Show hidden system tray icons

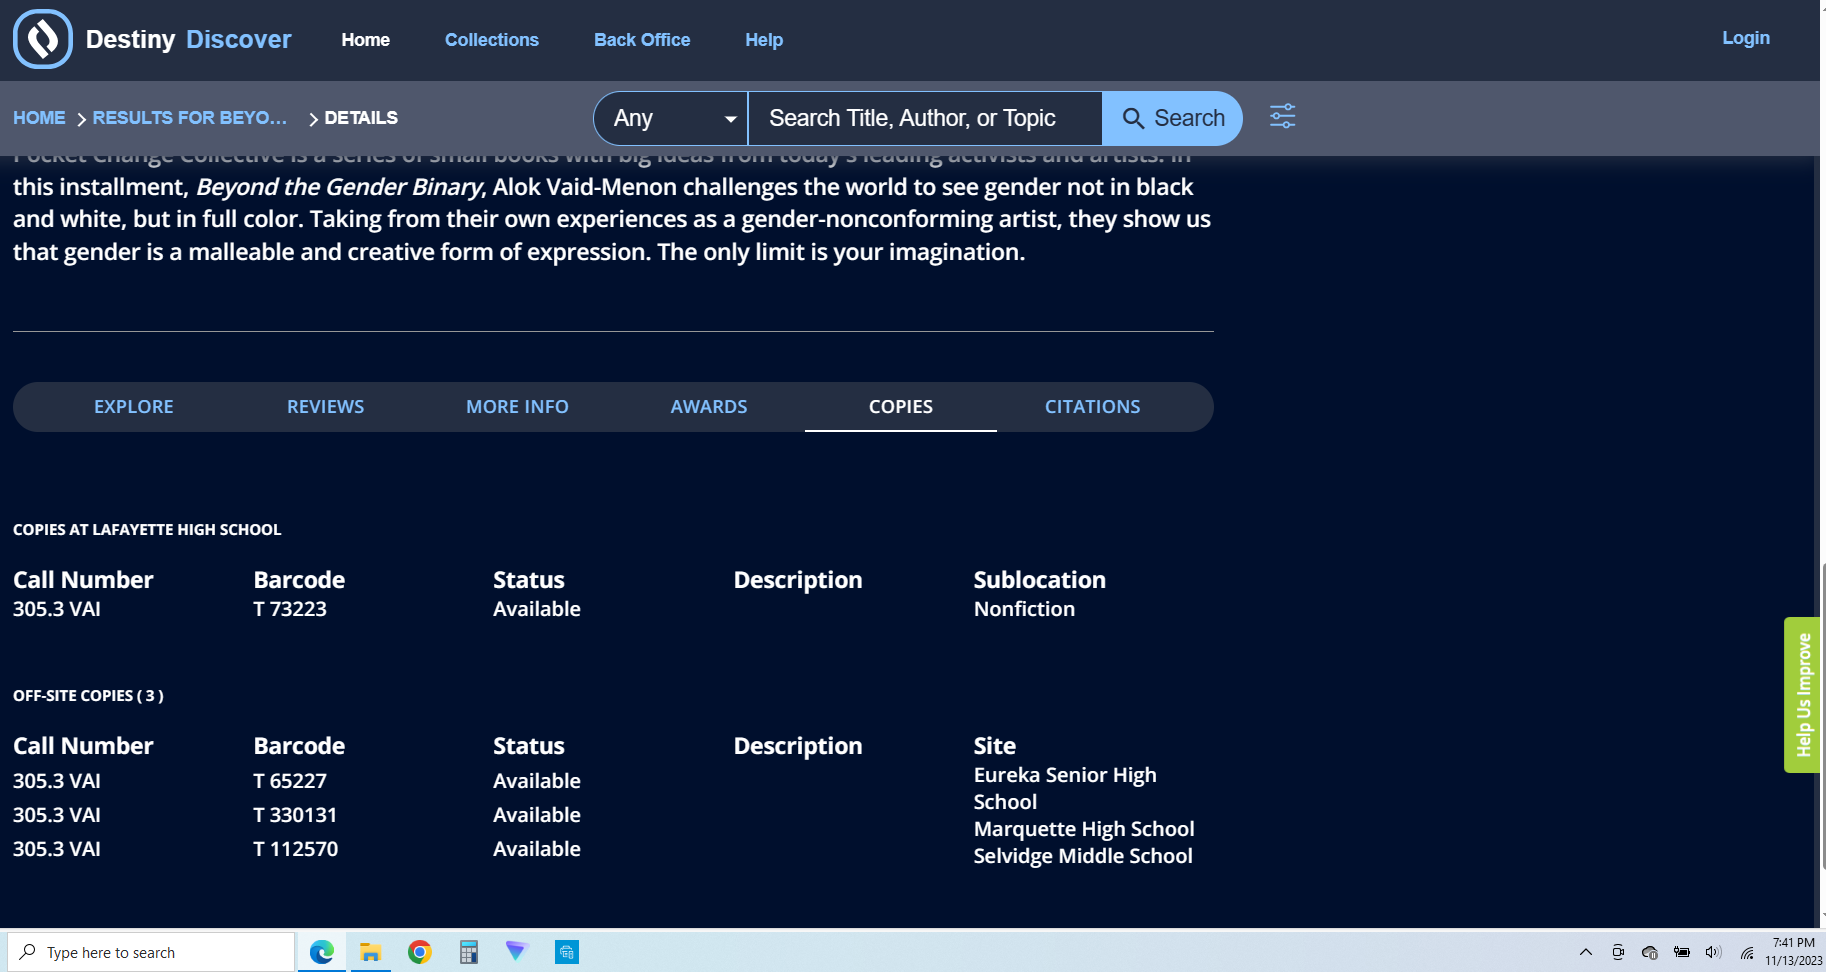coord(1586,952)
